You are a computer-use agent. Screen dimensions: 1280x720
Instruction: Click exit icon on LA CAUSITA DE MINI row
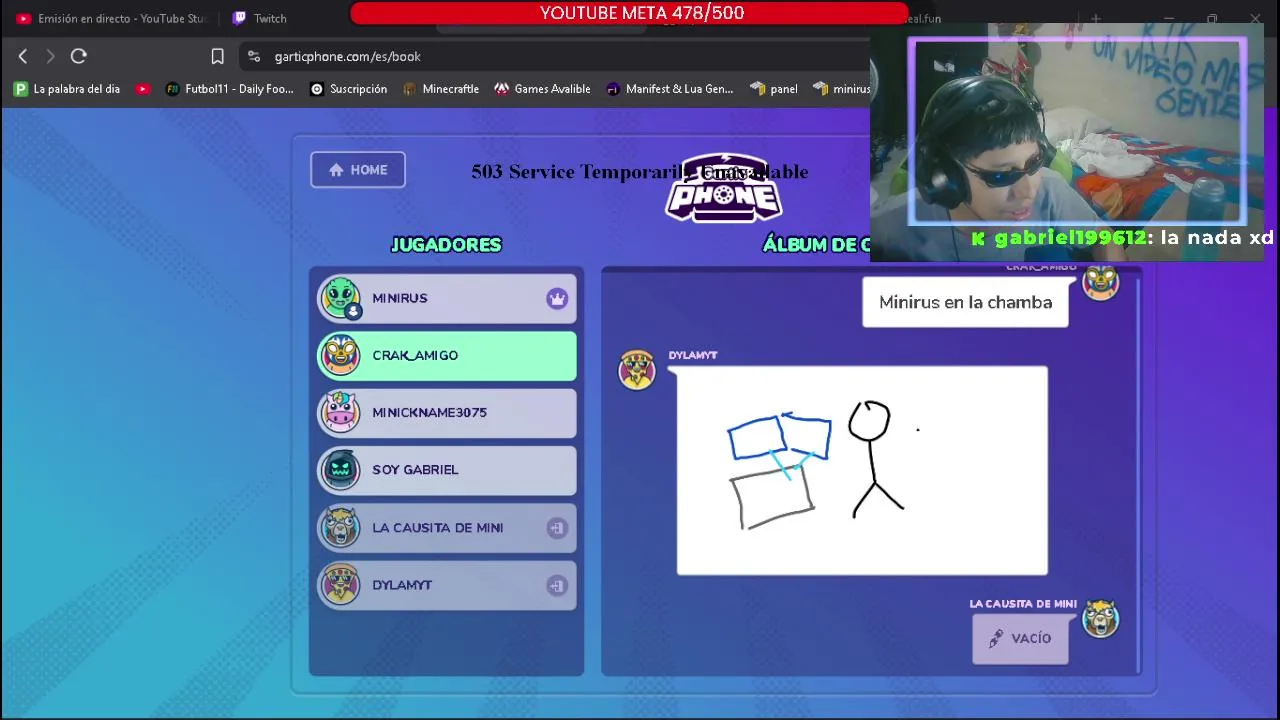(x=557, y=528)
